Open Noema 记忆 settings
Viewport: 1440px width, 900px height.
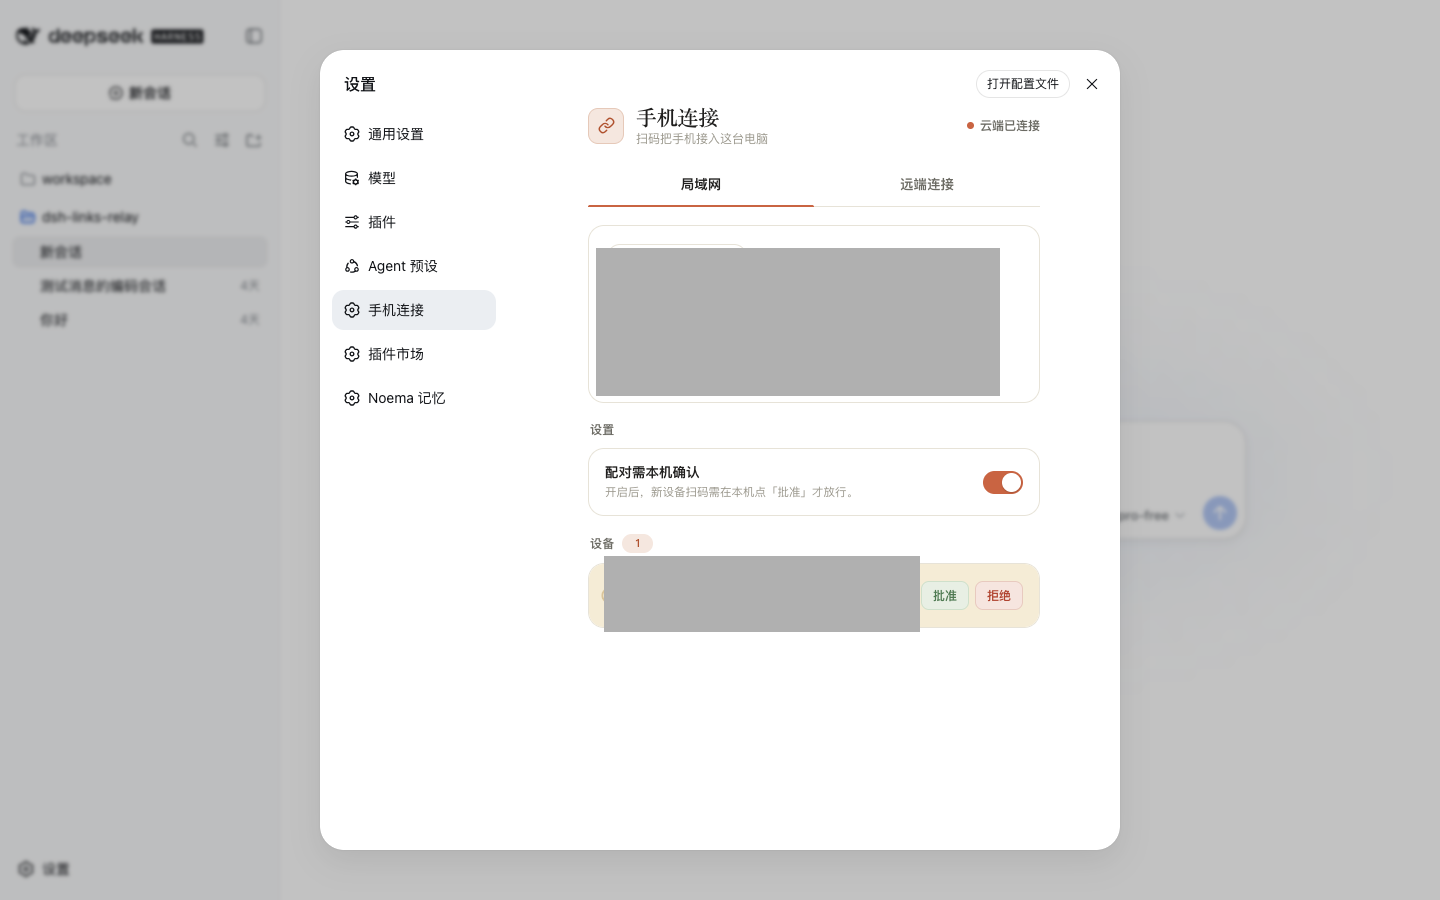[413, 398]
